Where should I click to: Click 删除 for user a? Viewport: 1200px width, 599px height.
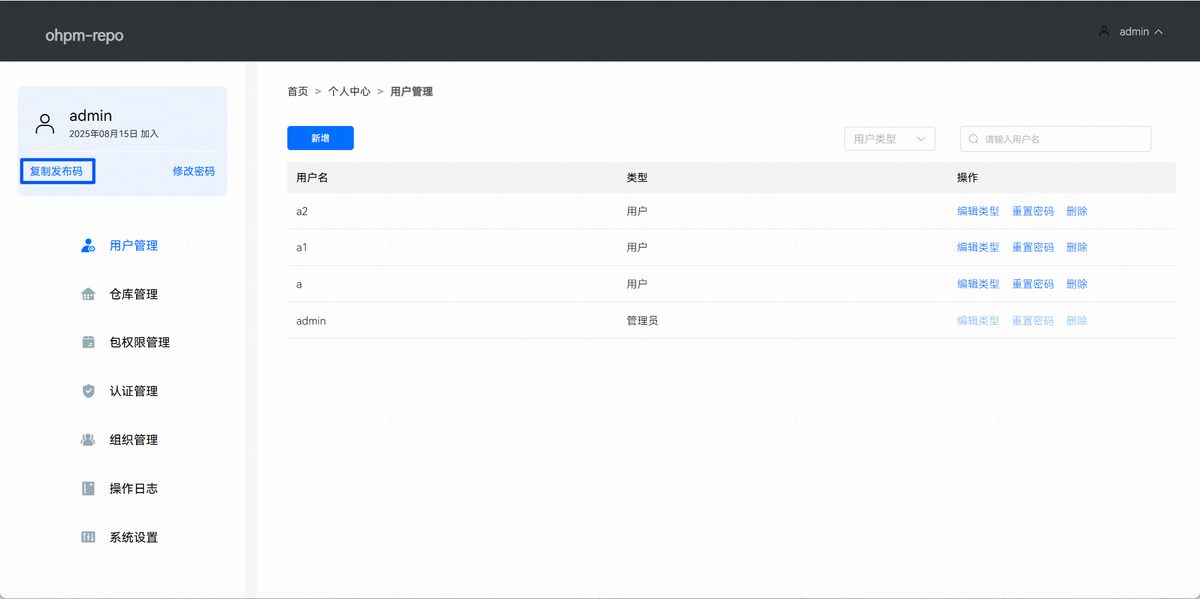click(1076, 284)
